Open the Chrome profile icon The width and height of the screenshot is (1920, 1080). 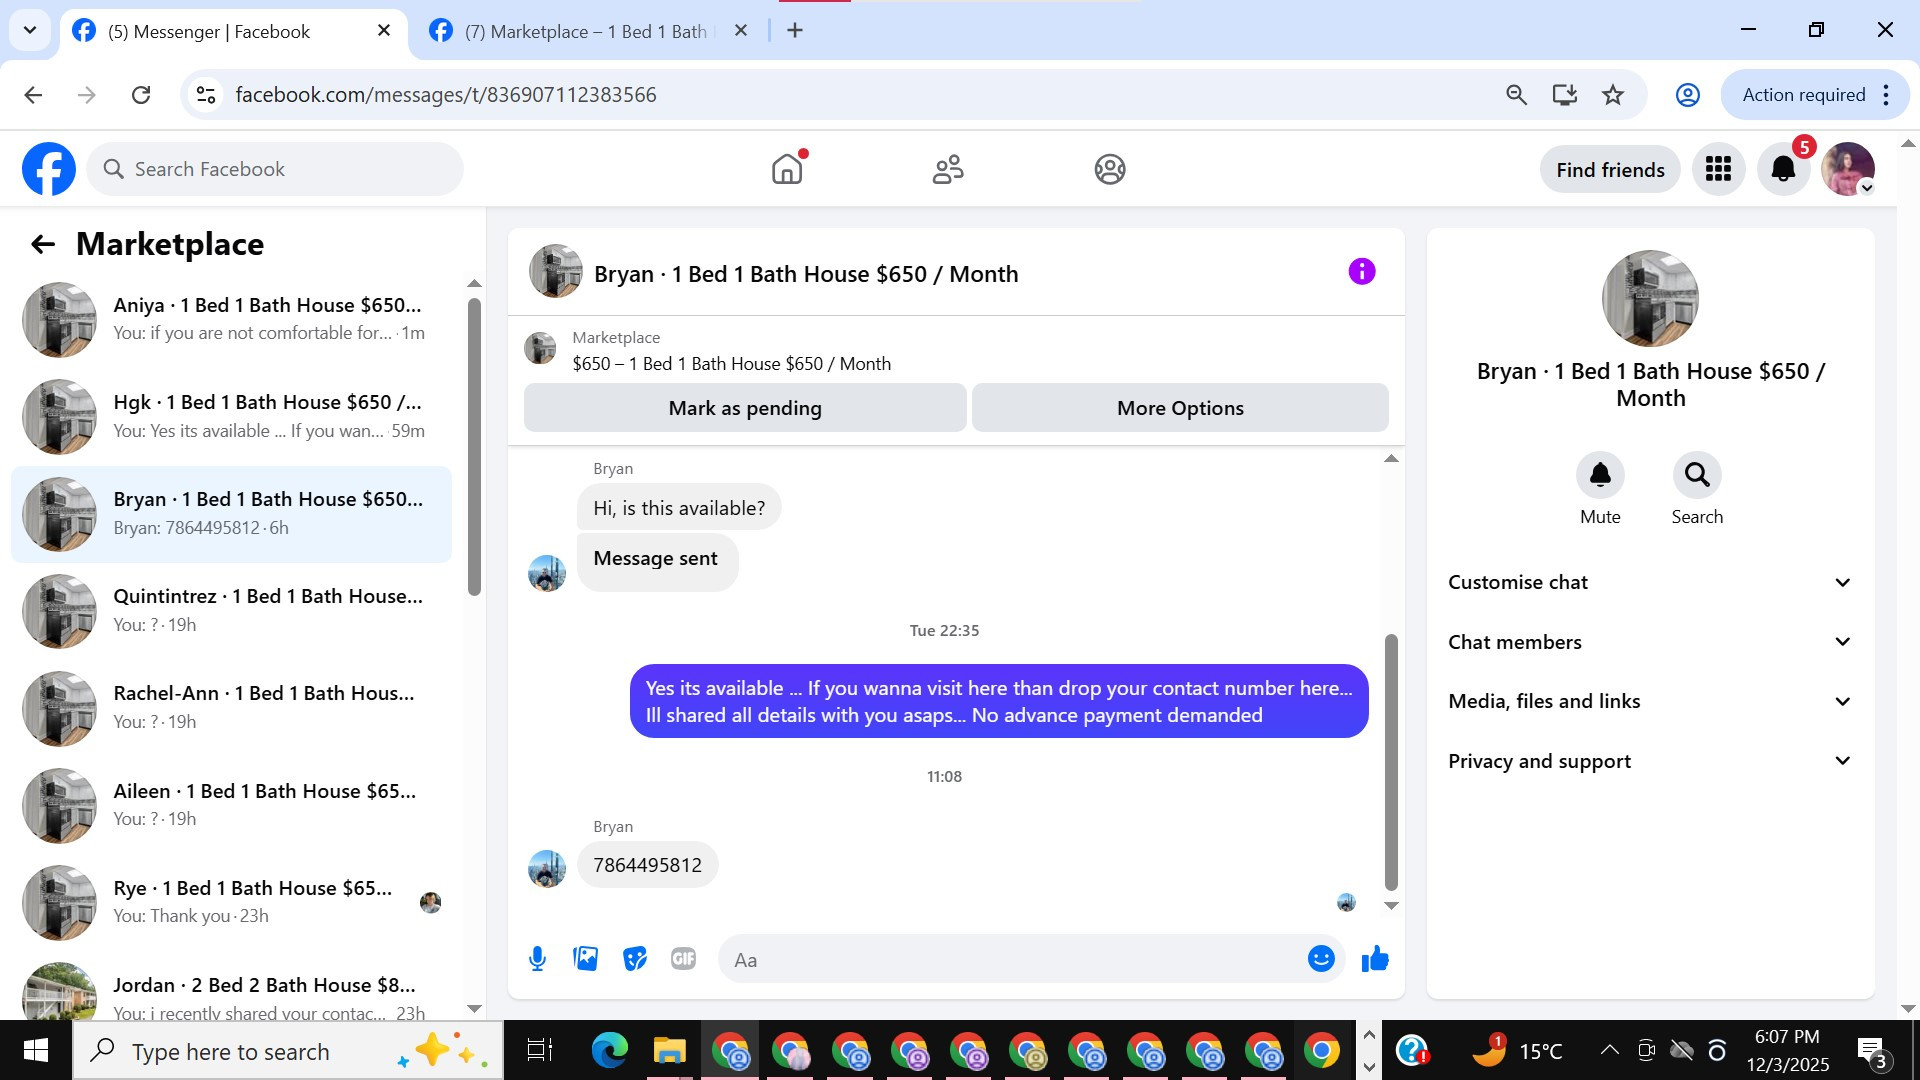pos(1688,95)
